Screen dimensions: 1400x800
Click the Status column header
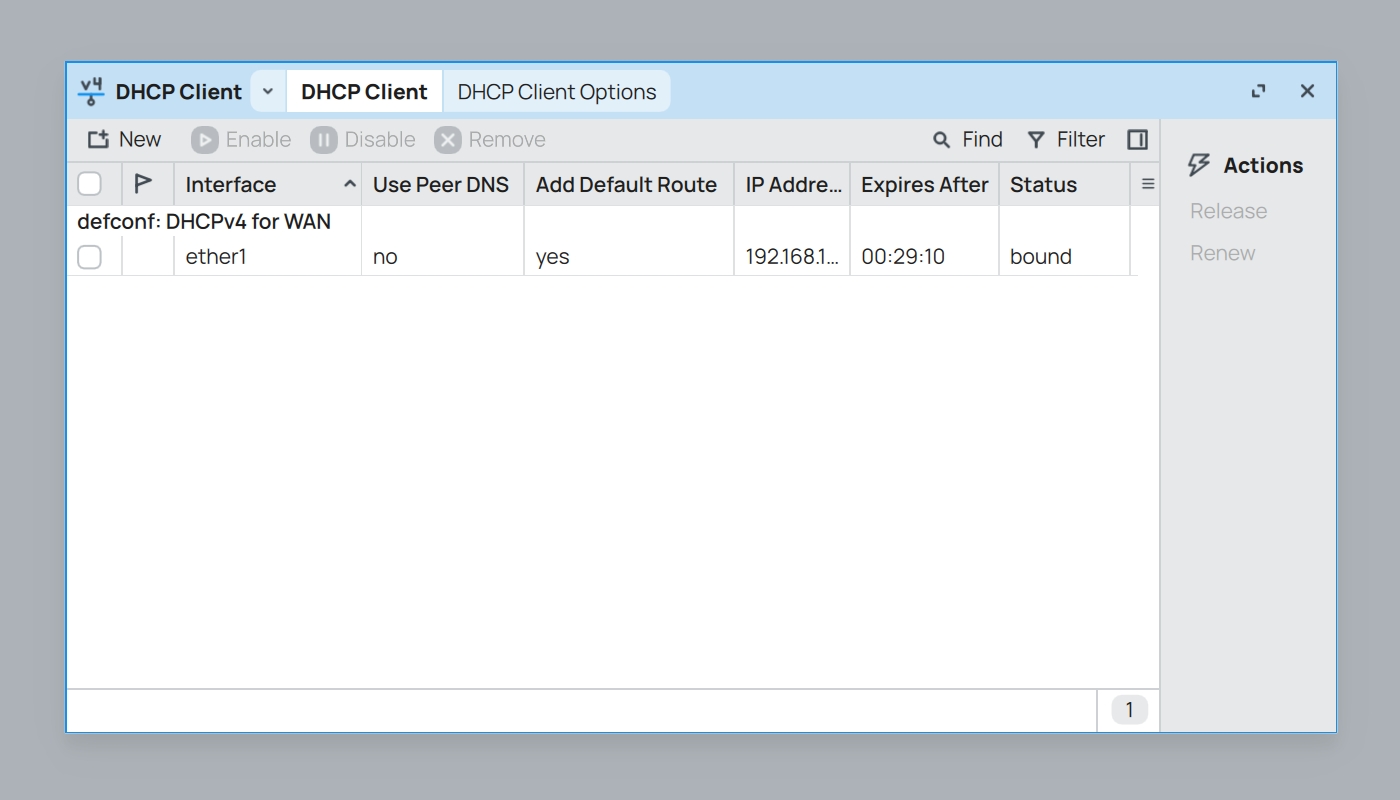pos(1064,184)
